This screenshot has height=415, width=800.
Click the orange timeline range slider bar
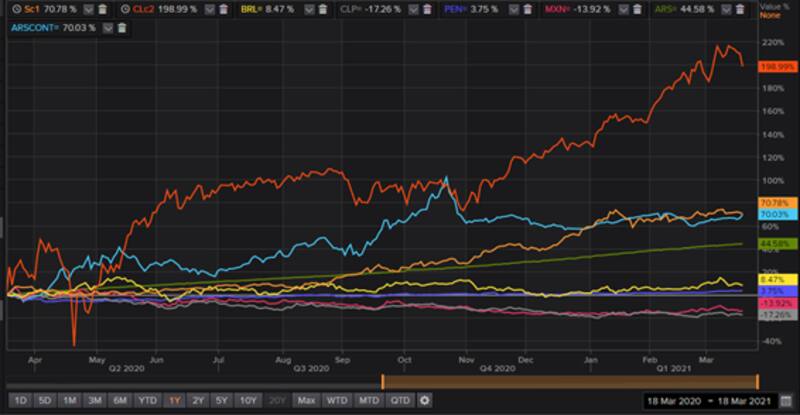570,382
